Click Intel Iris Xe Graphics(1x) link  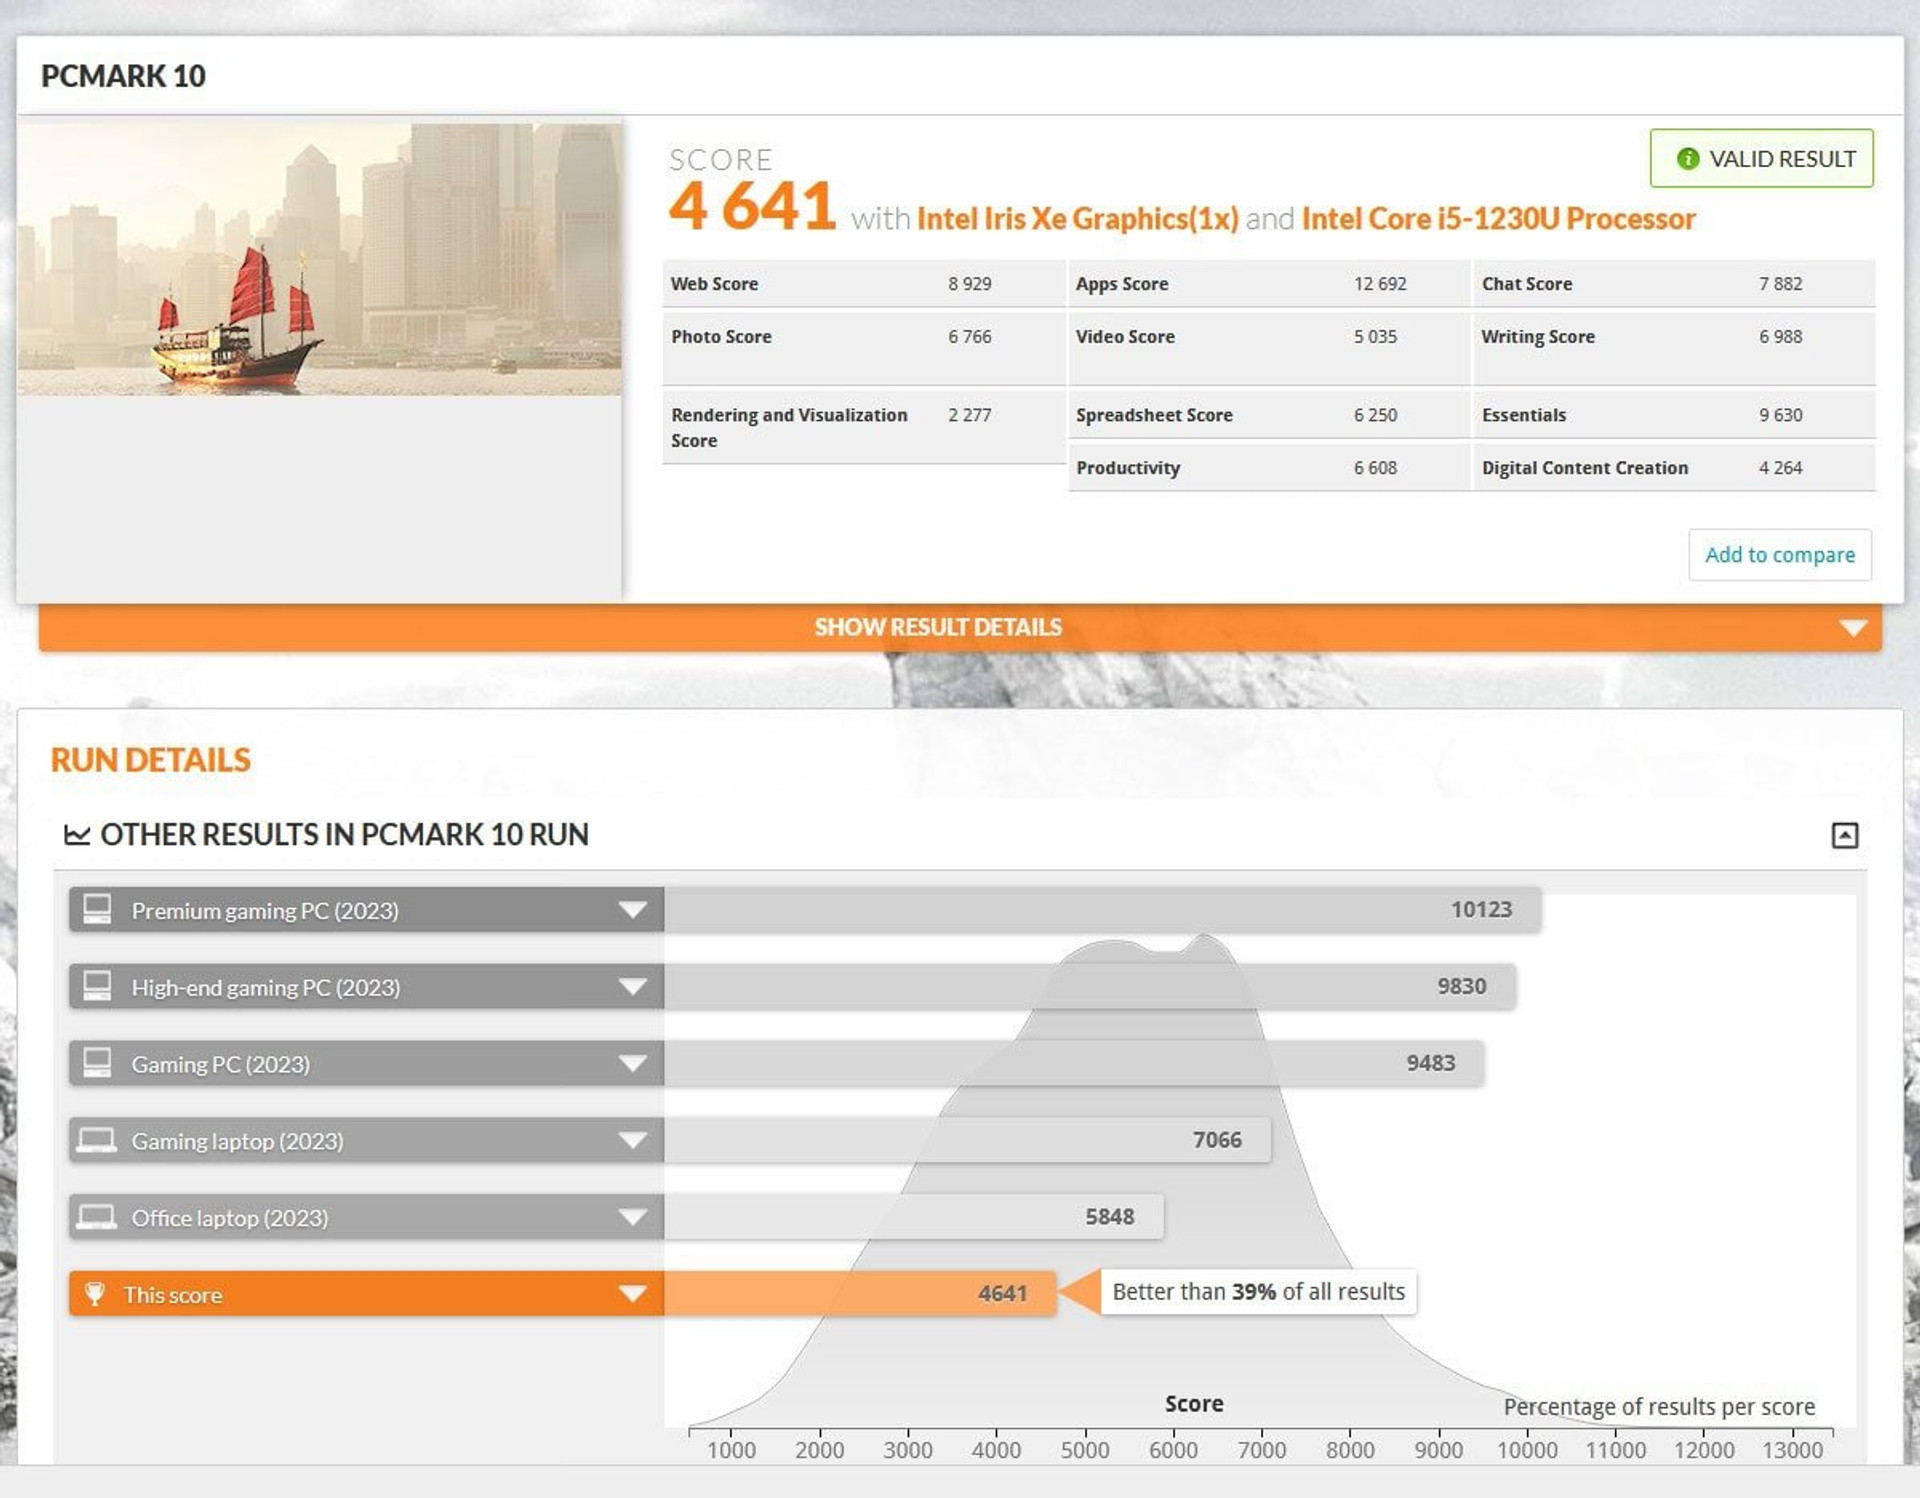[x=1077, y=218]
